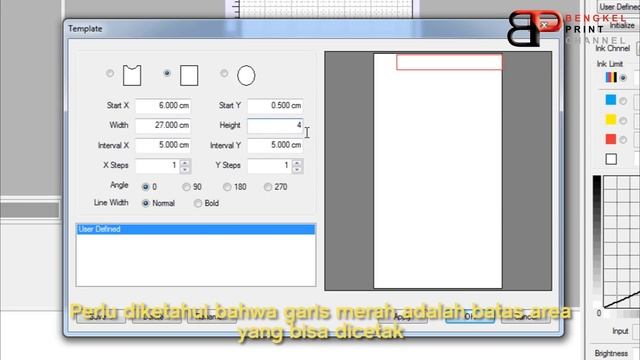Click the cyan color swatch
Screen dimensions: 640x360
[611, 100]
